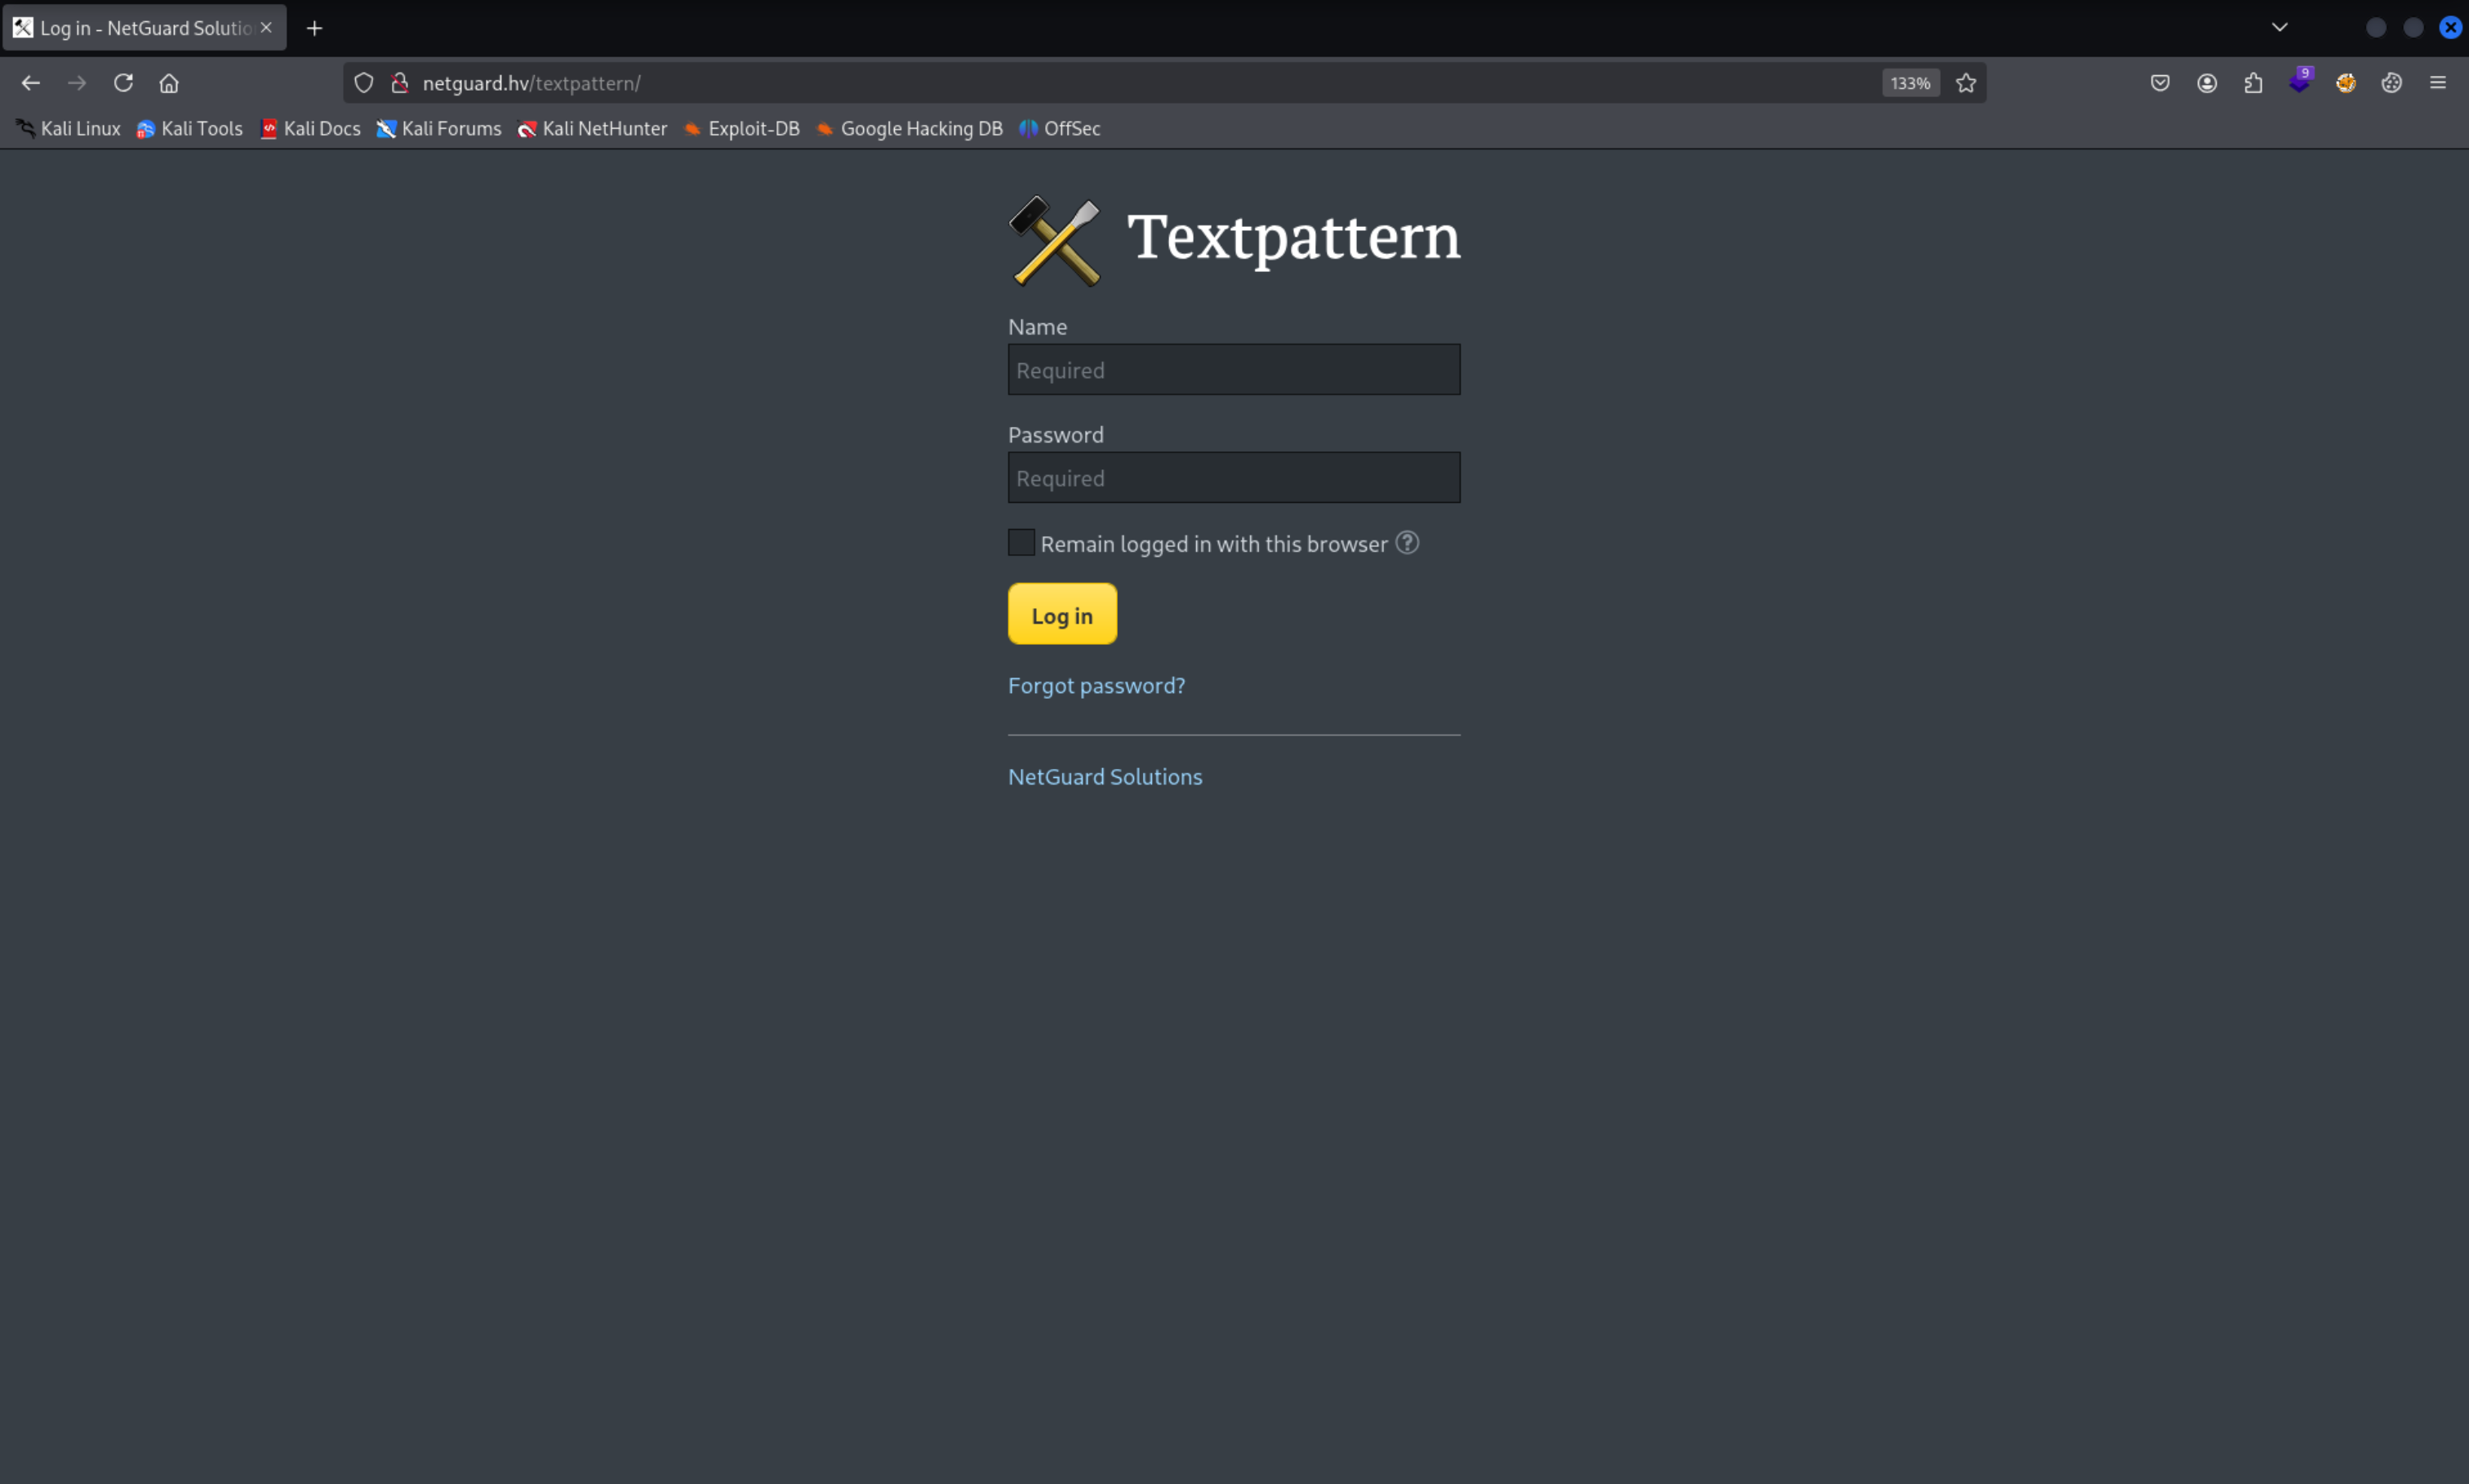Click the Textpattern hammer and chisel logo
Screen dimensions: 2469x1484
1055,240
